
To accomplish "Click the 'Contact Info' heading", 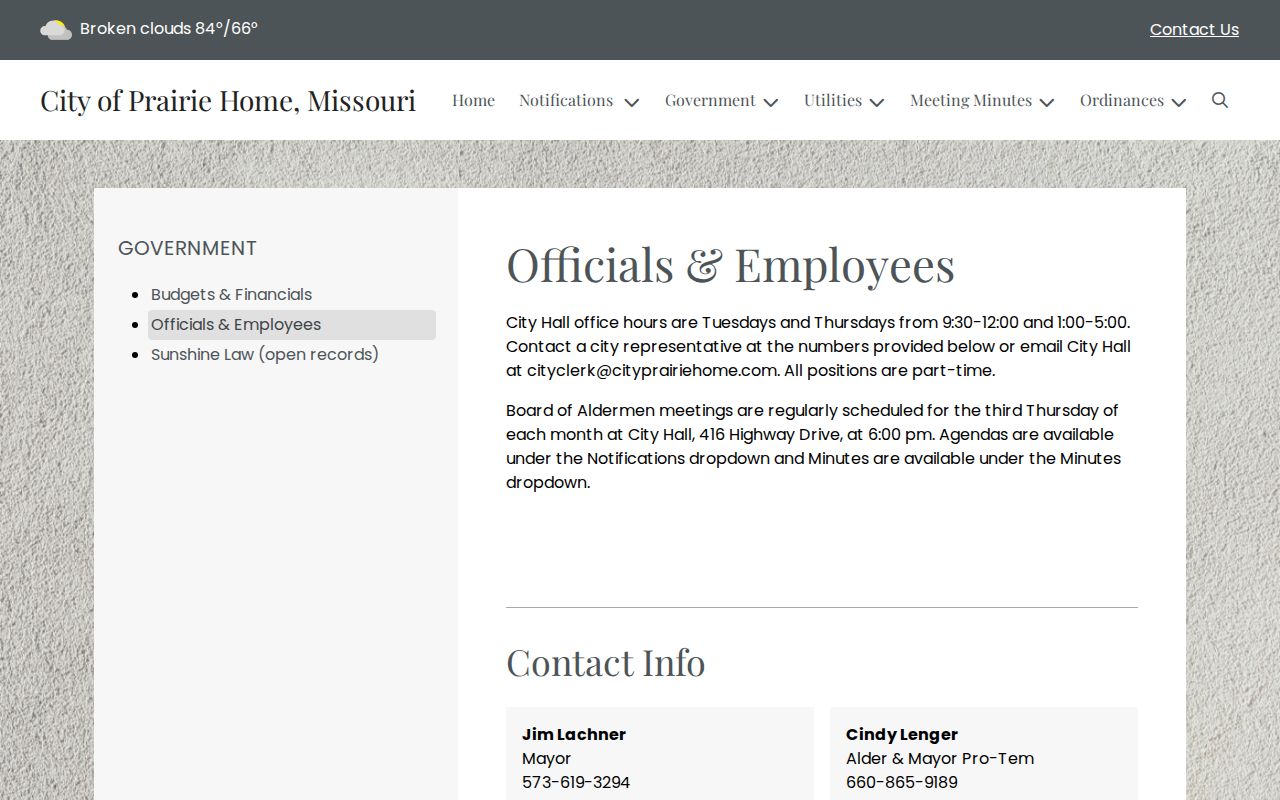I will pos(605,663).
